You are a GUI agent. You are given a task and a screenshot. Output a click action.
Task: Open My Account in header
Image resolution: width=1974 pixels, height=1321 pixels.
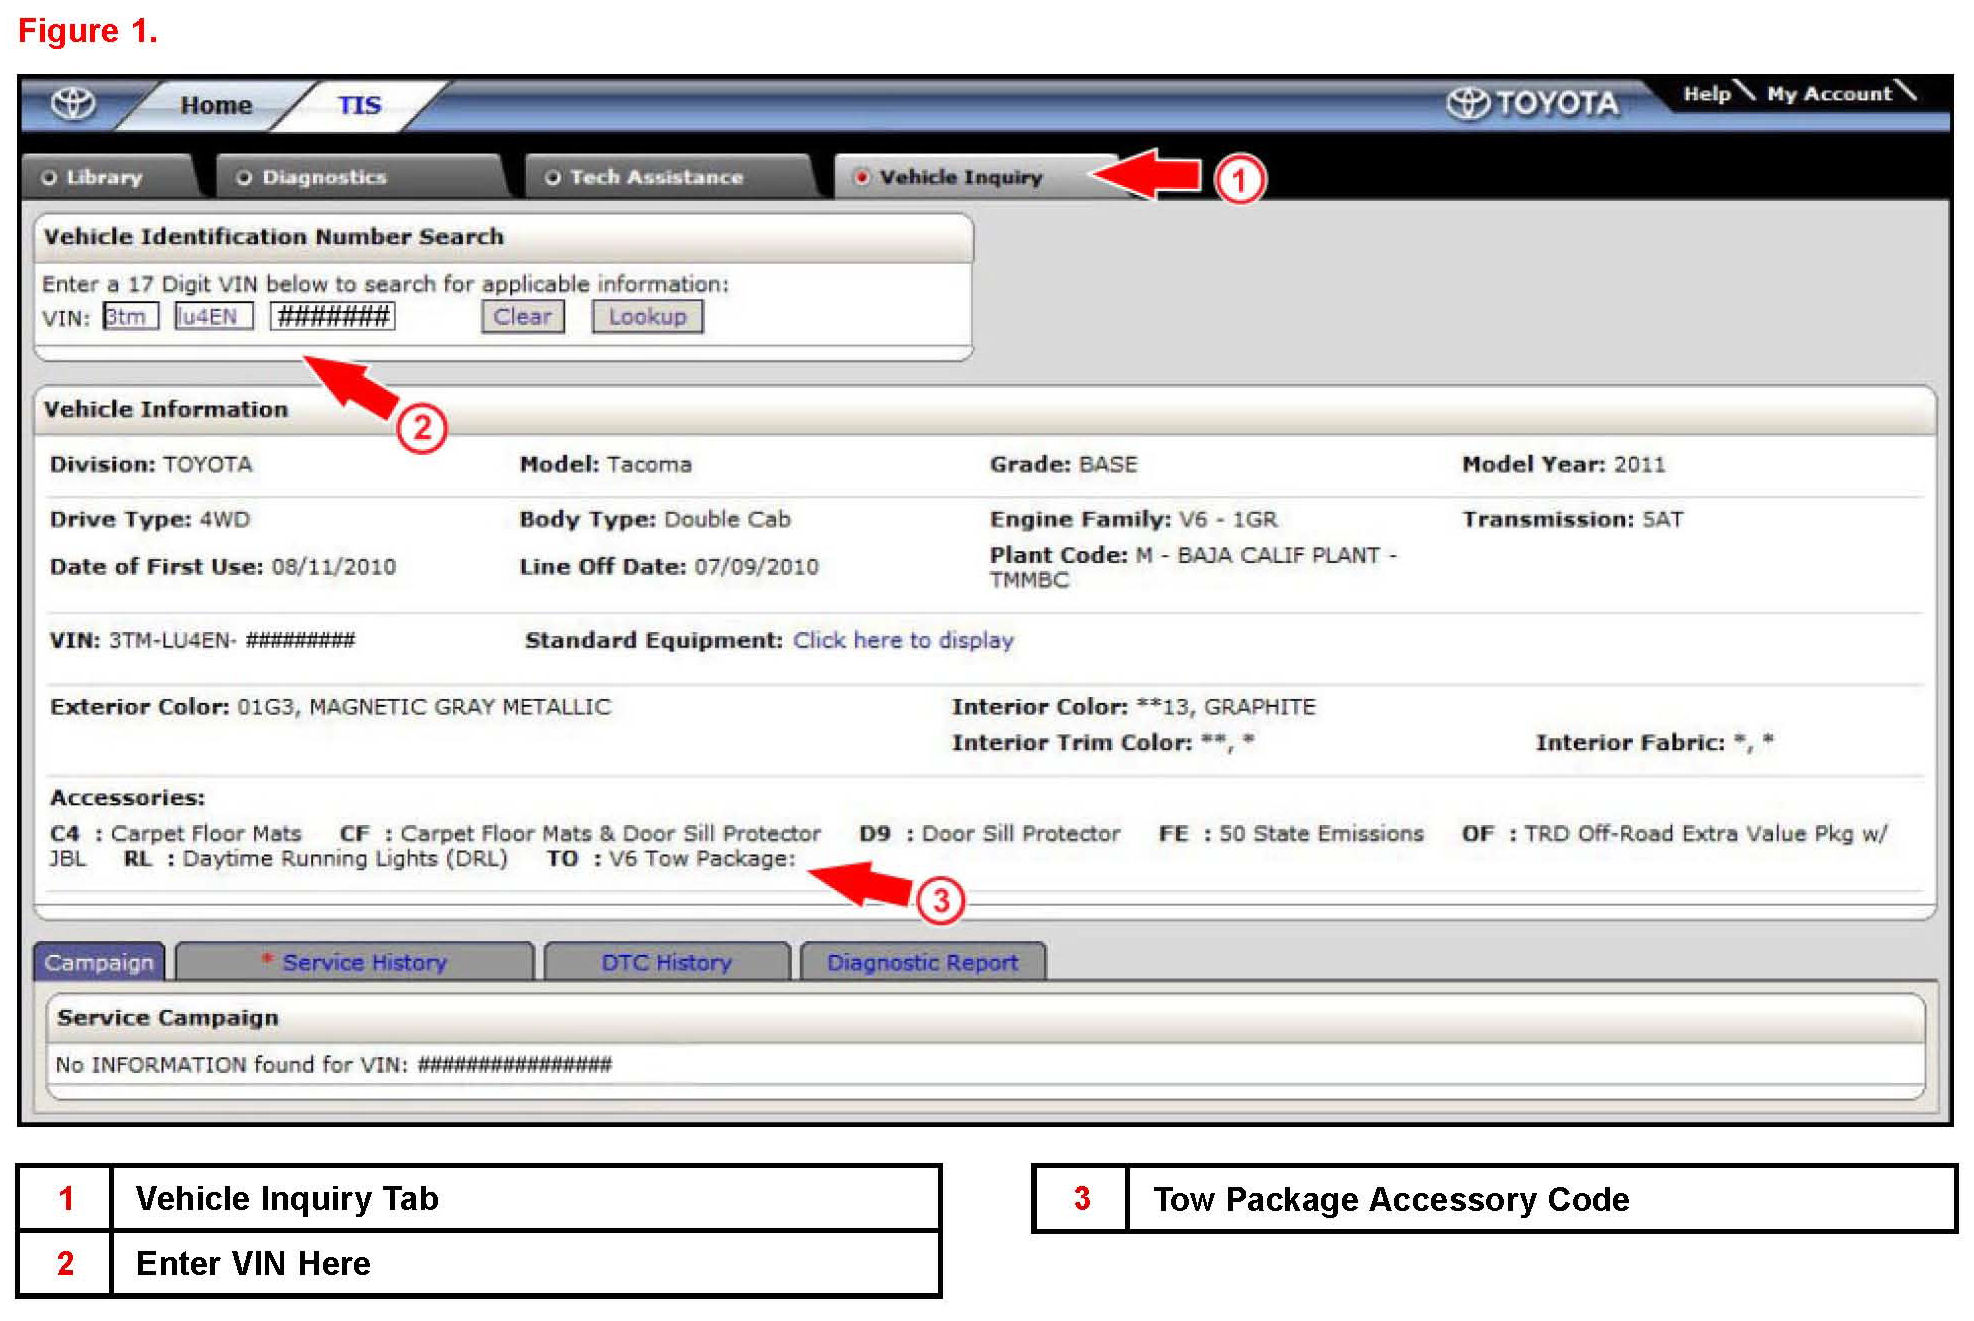point(1829,93)
